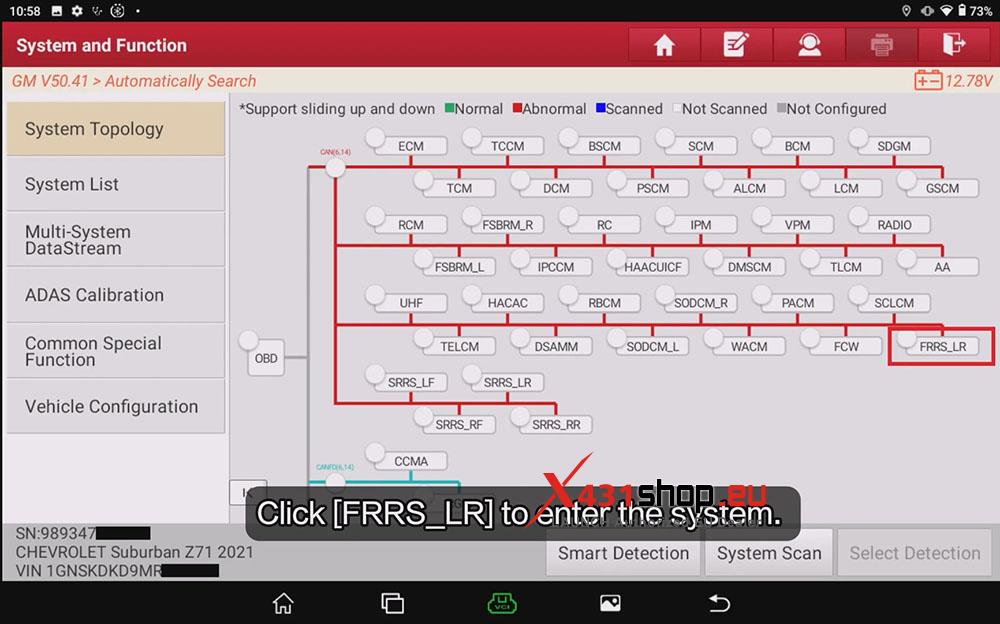Viewport: 1000px width, 624px height.
Task: Check the battery voltage 12.78V indicator
Action: [x=954, y=81]
